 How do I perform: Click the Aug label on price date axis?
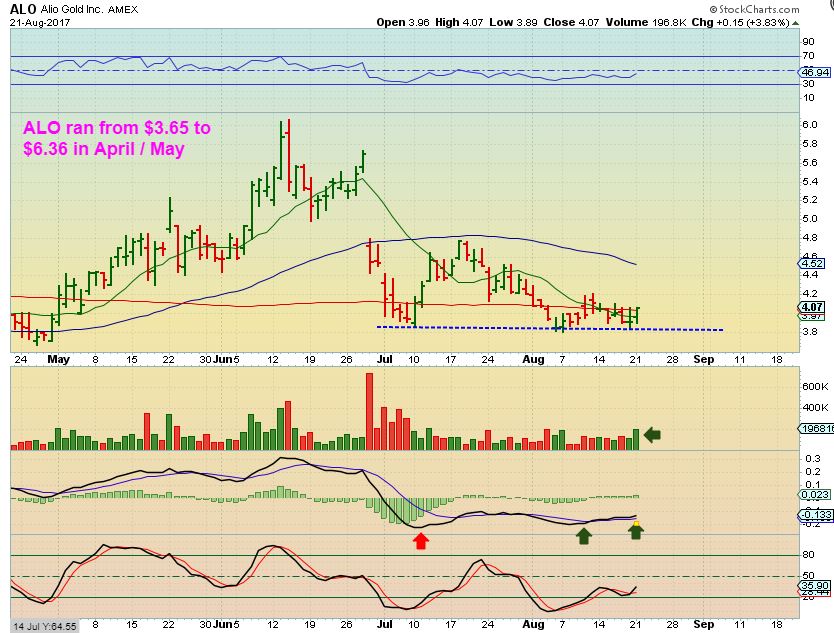(533, 360)
